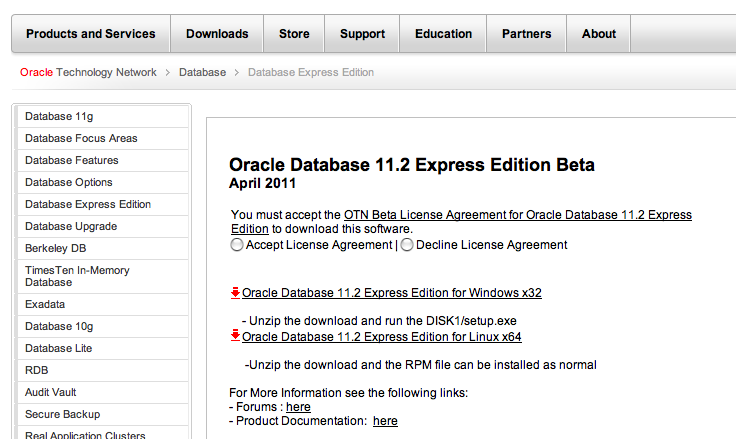Screen dimensions: 736x439
Task: Open Database Lite in sidebar
Action: click(103, 348)
